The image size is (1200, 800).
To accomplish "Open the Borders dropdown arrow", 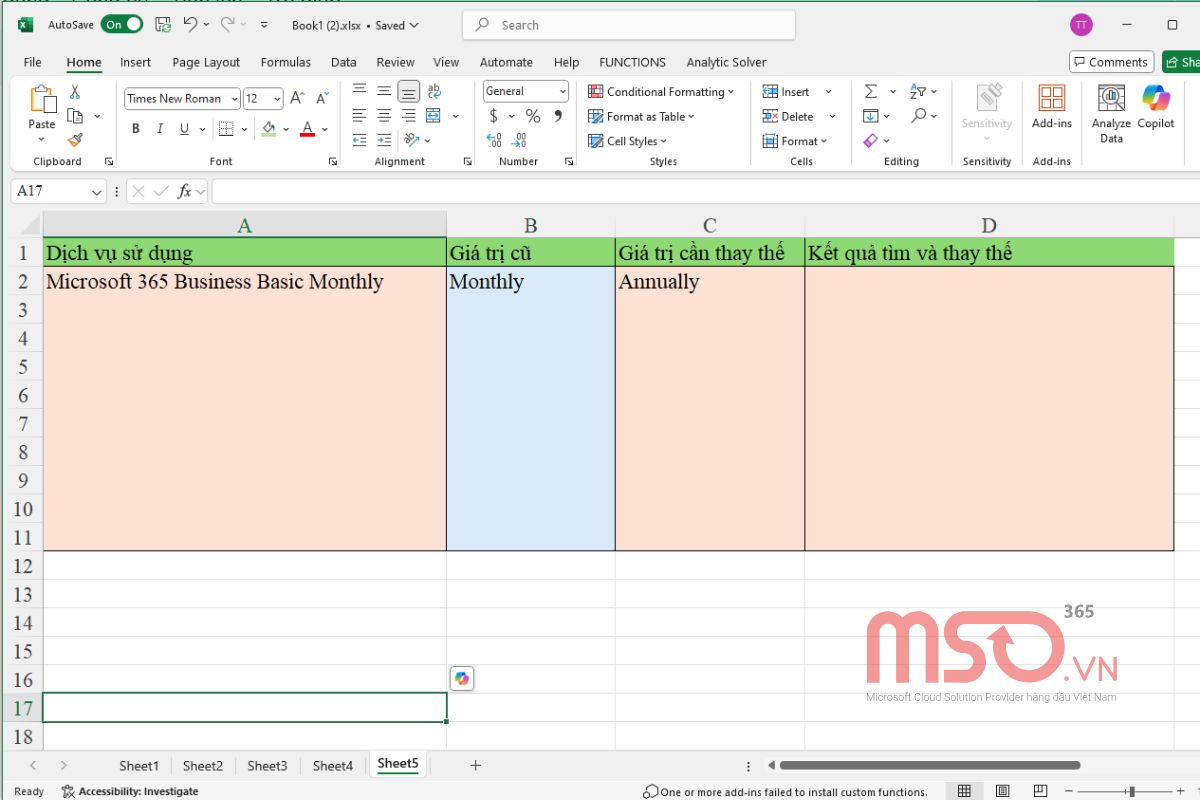I will pyautogui.click(x=246, y=129).
